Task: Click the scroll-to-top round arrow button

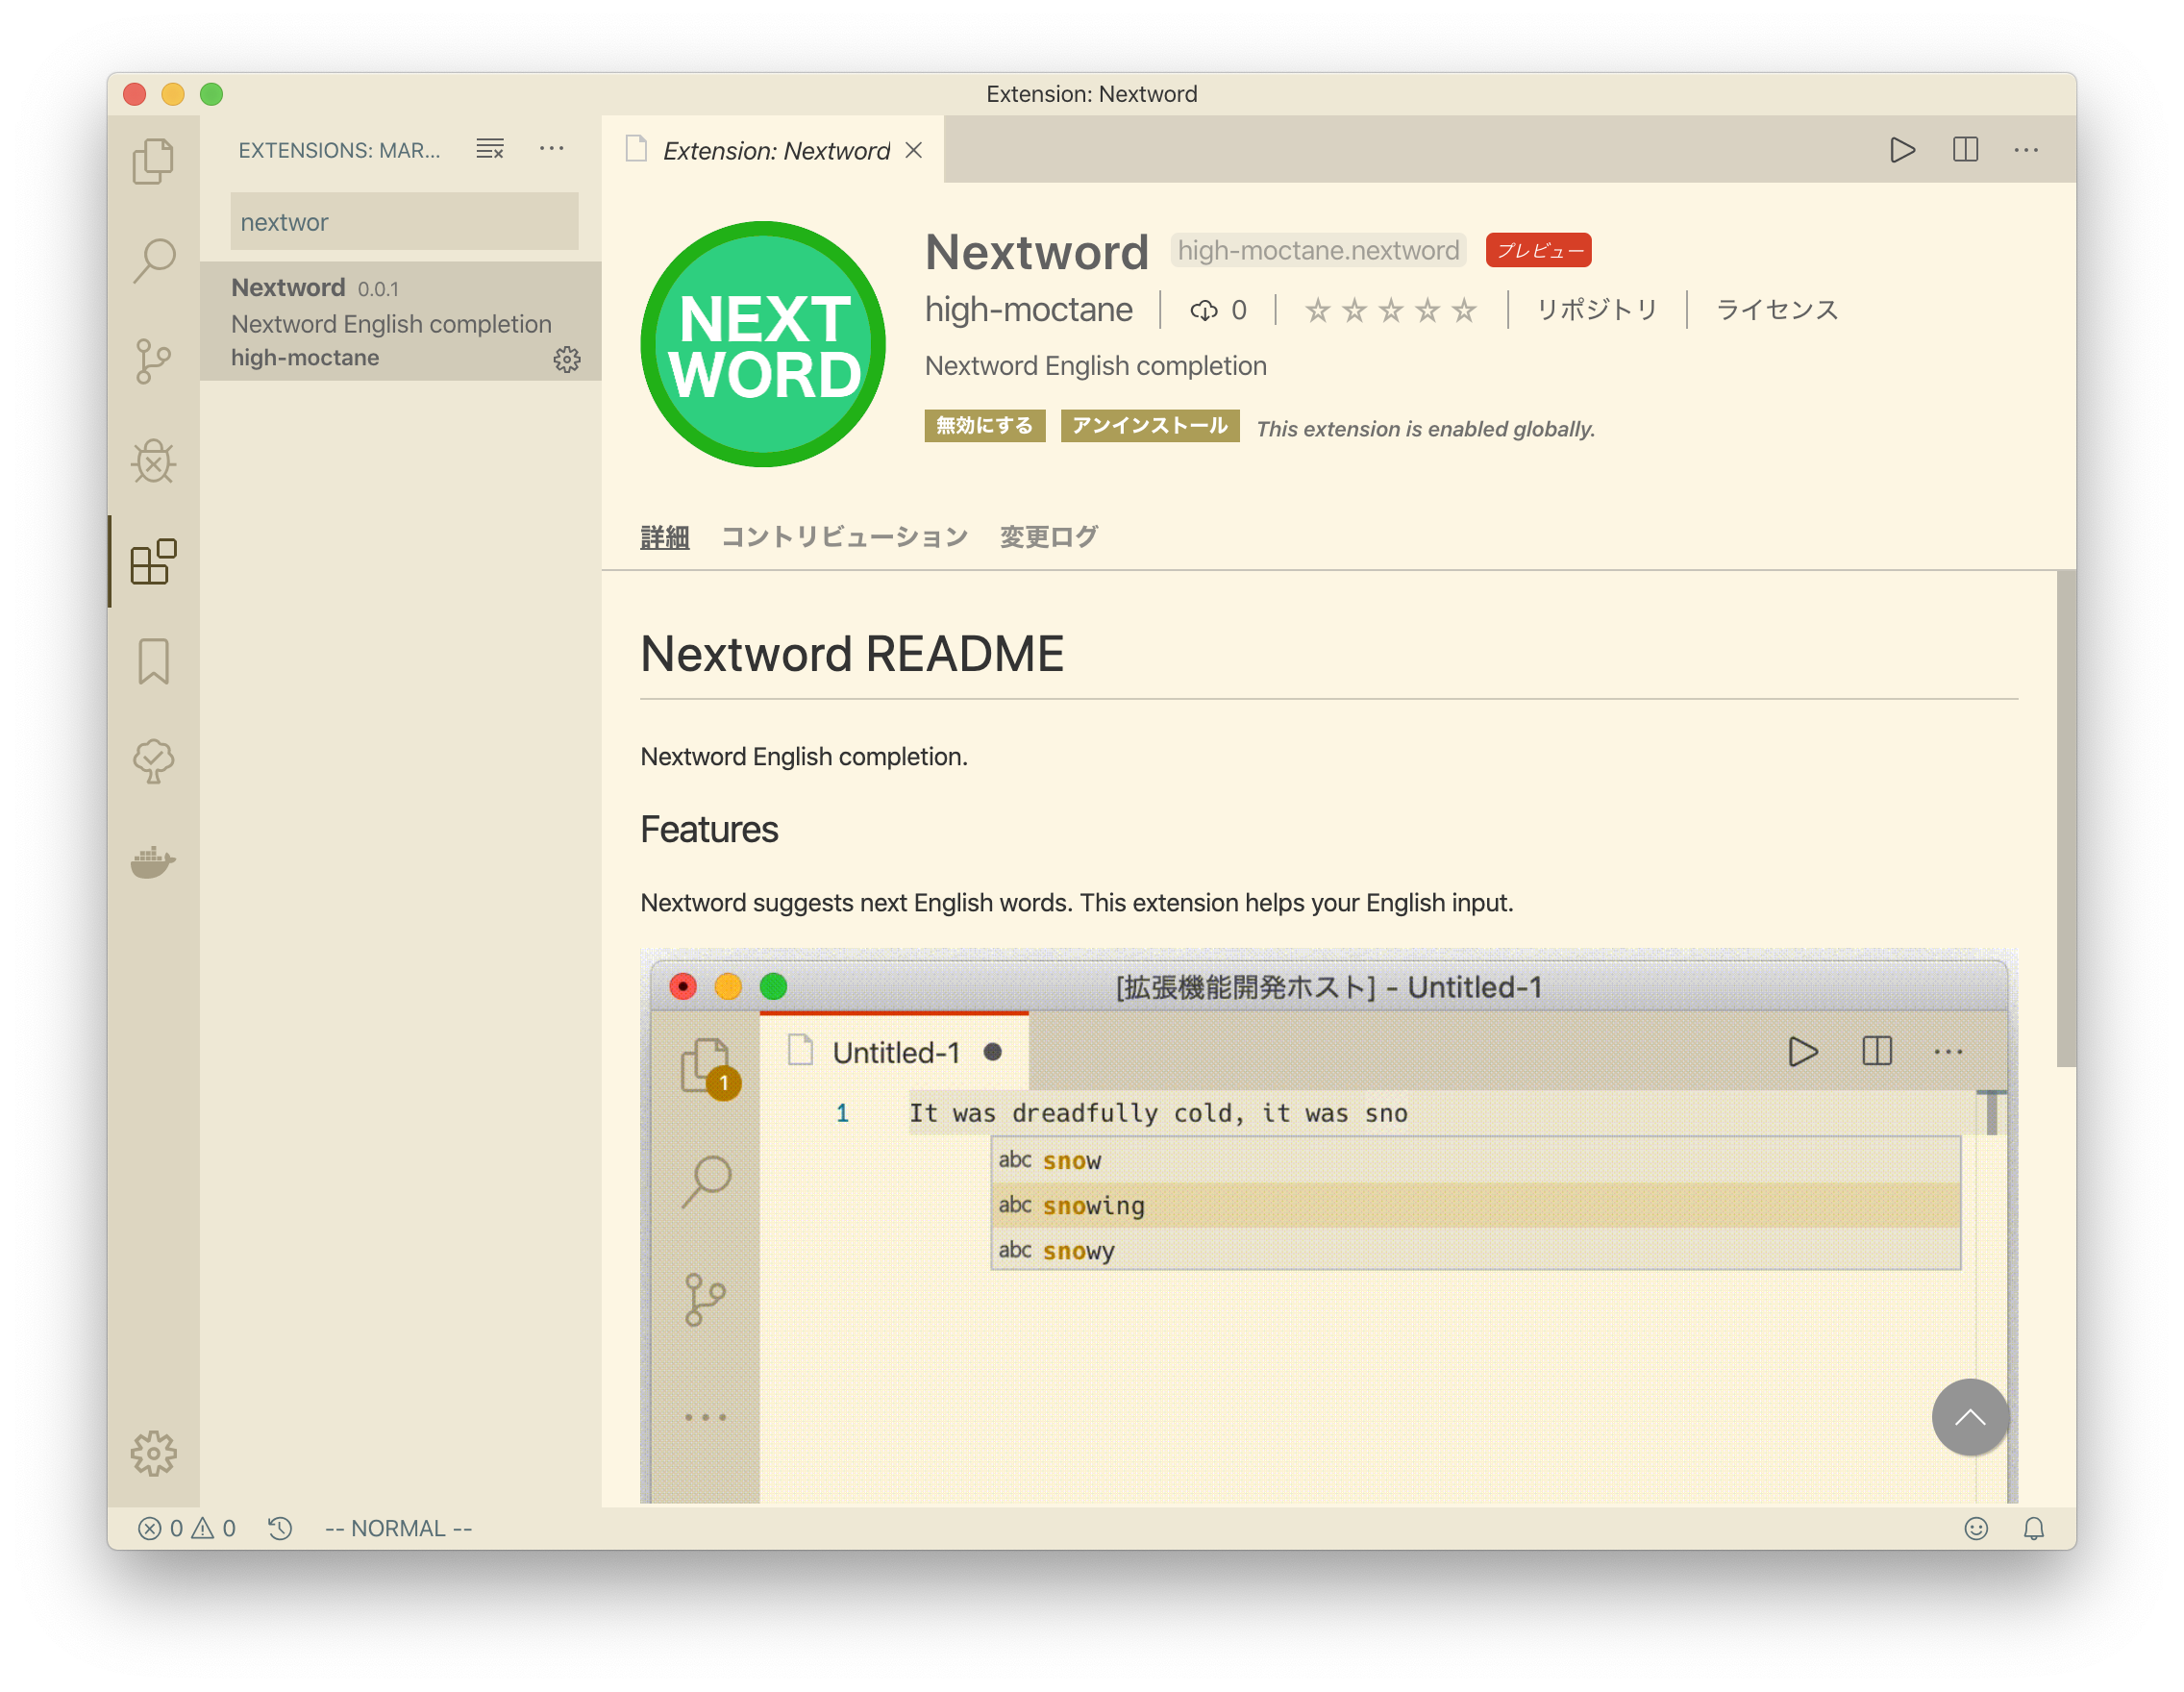Action: 1970,1417
